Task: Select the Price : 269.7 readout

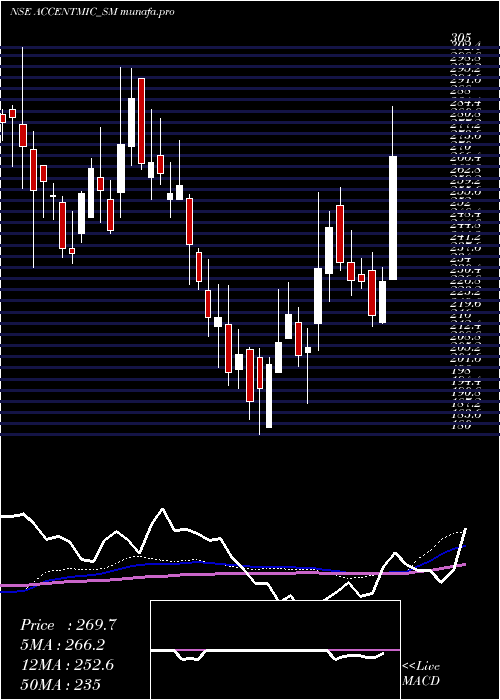Action: [68, 625]
